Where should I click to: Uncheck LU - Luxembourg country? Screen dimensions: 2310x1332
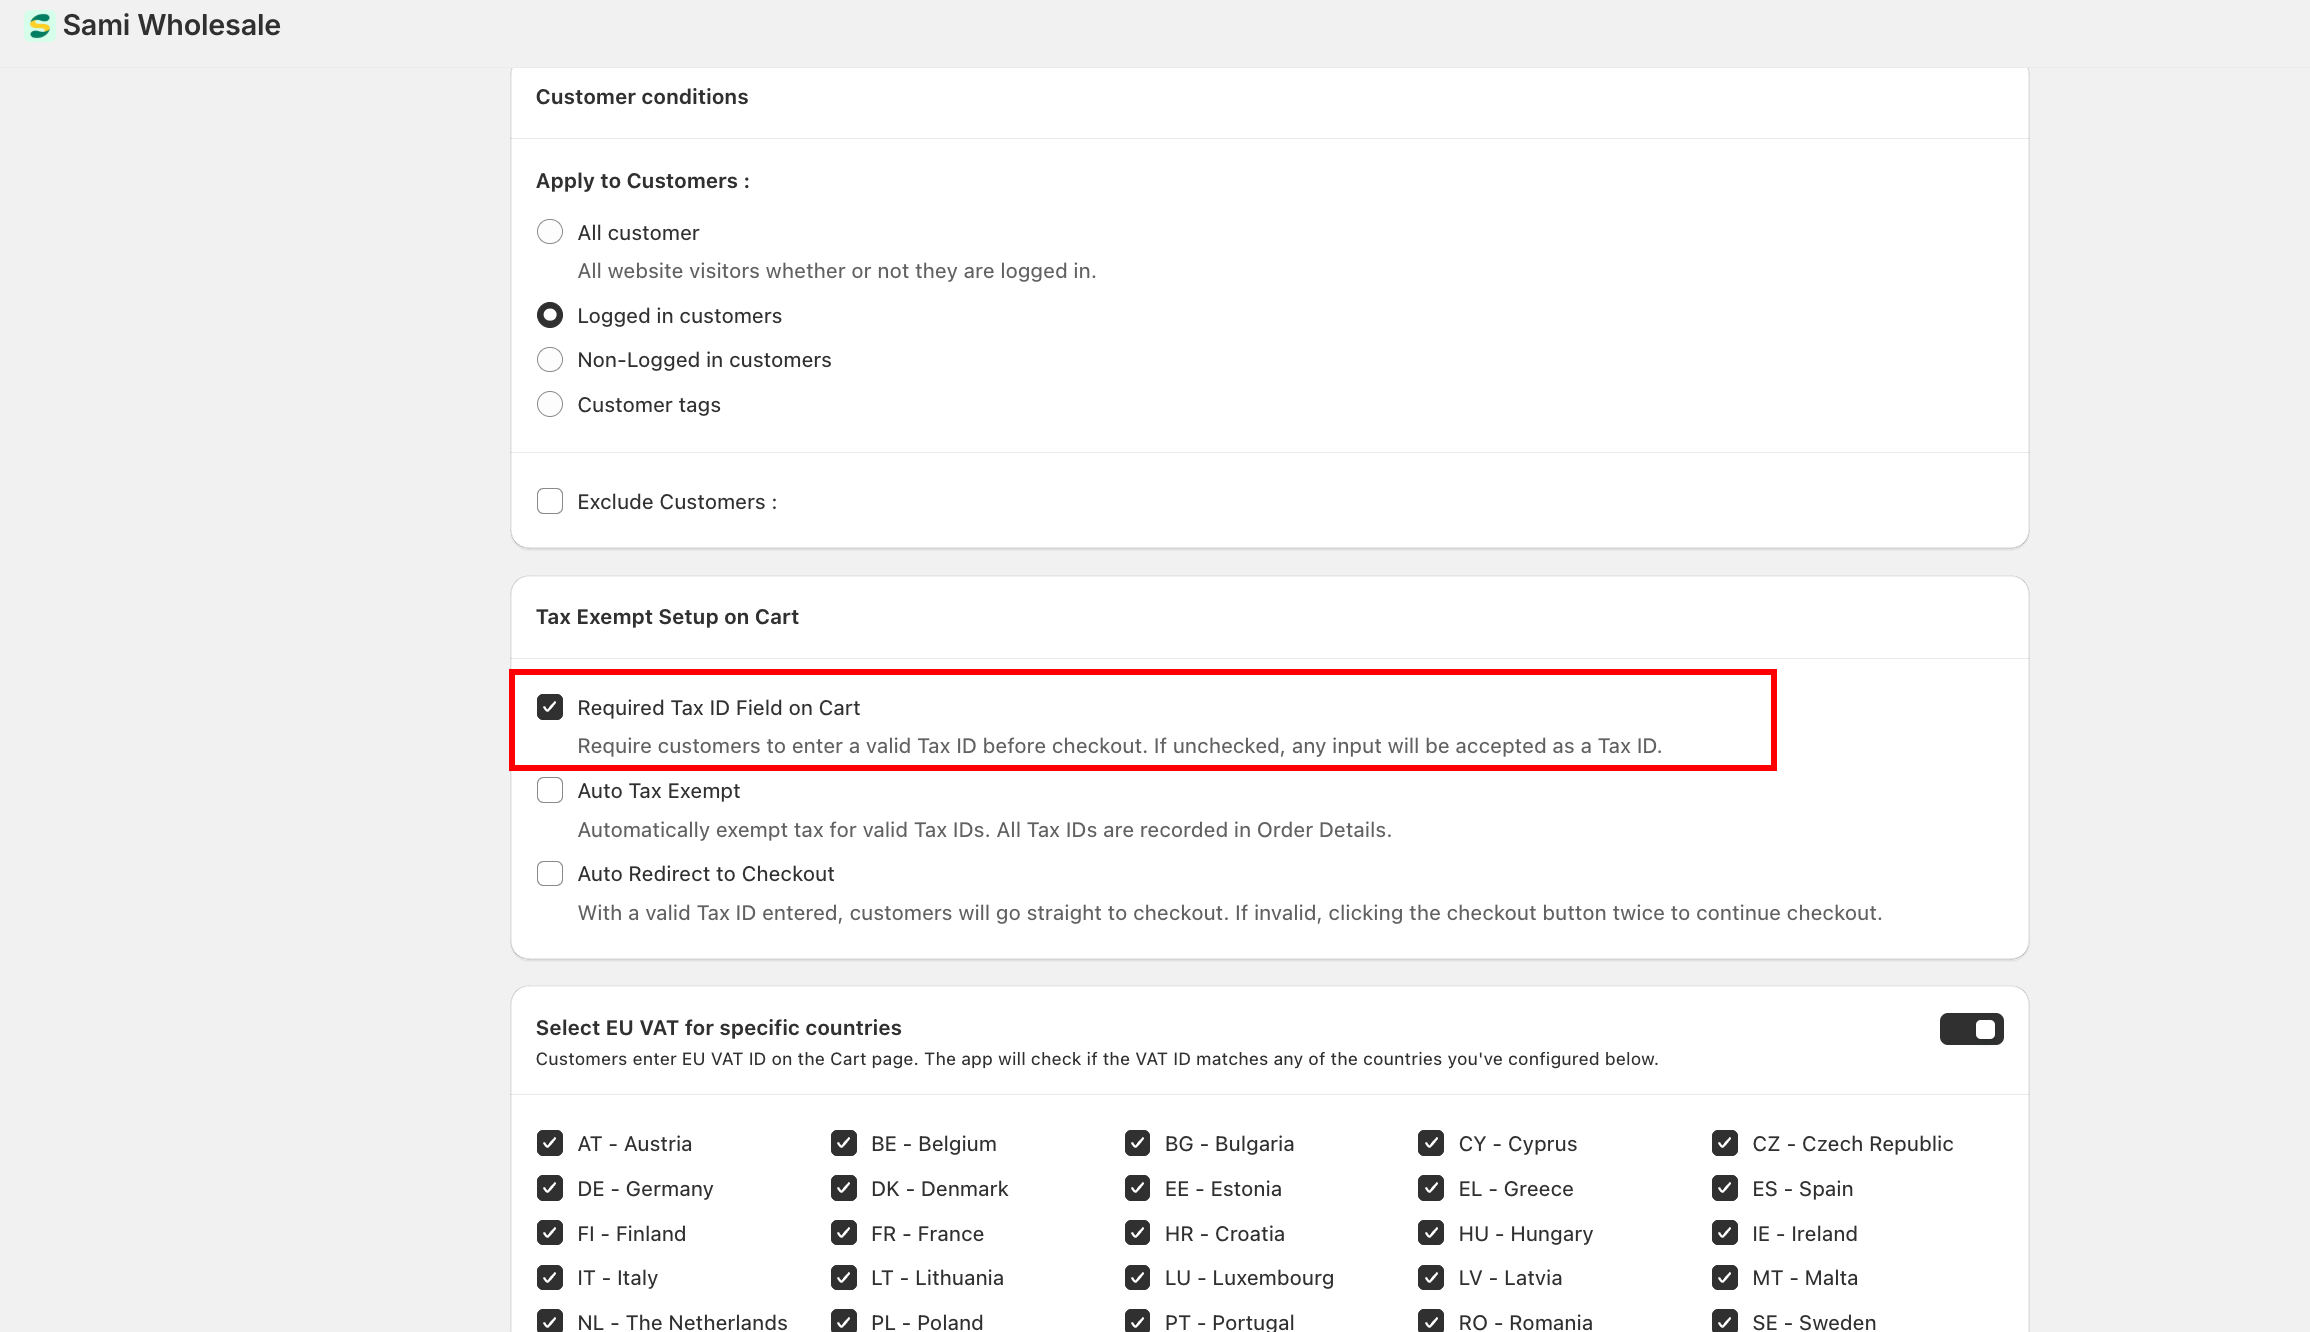coord(1137,1277)
